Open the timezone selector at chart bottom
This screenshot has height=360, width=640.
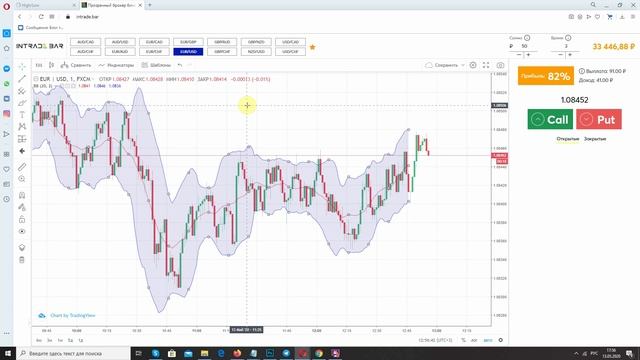point(435,340)
